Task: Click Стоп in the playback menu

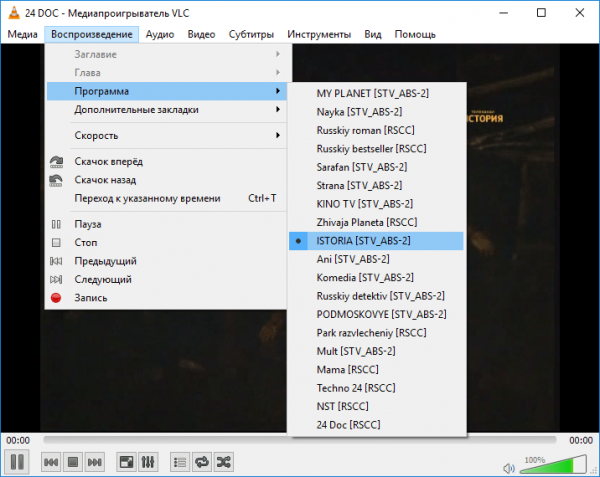Action: 166,243
